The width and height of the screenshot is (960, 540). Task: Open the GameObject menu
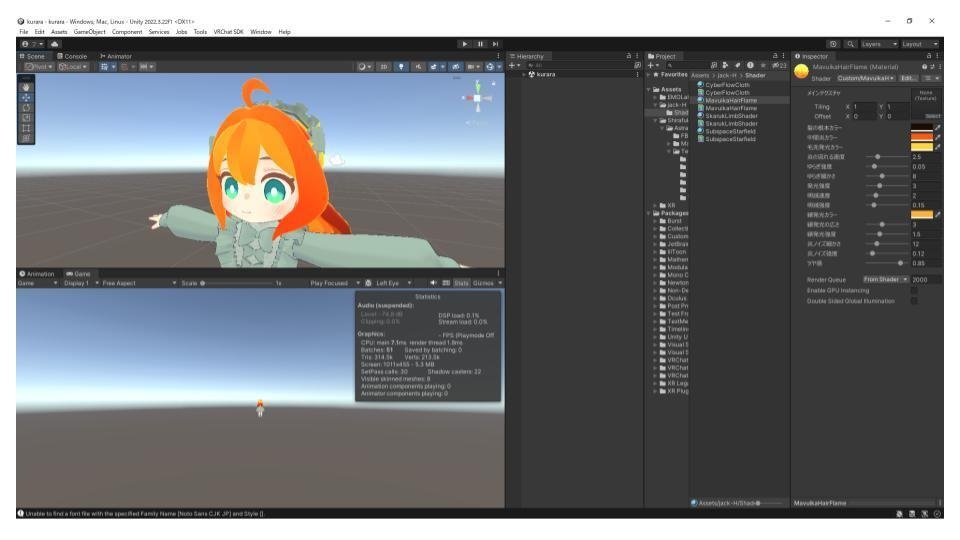click(89, 32)
